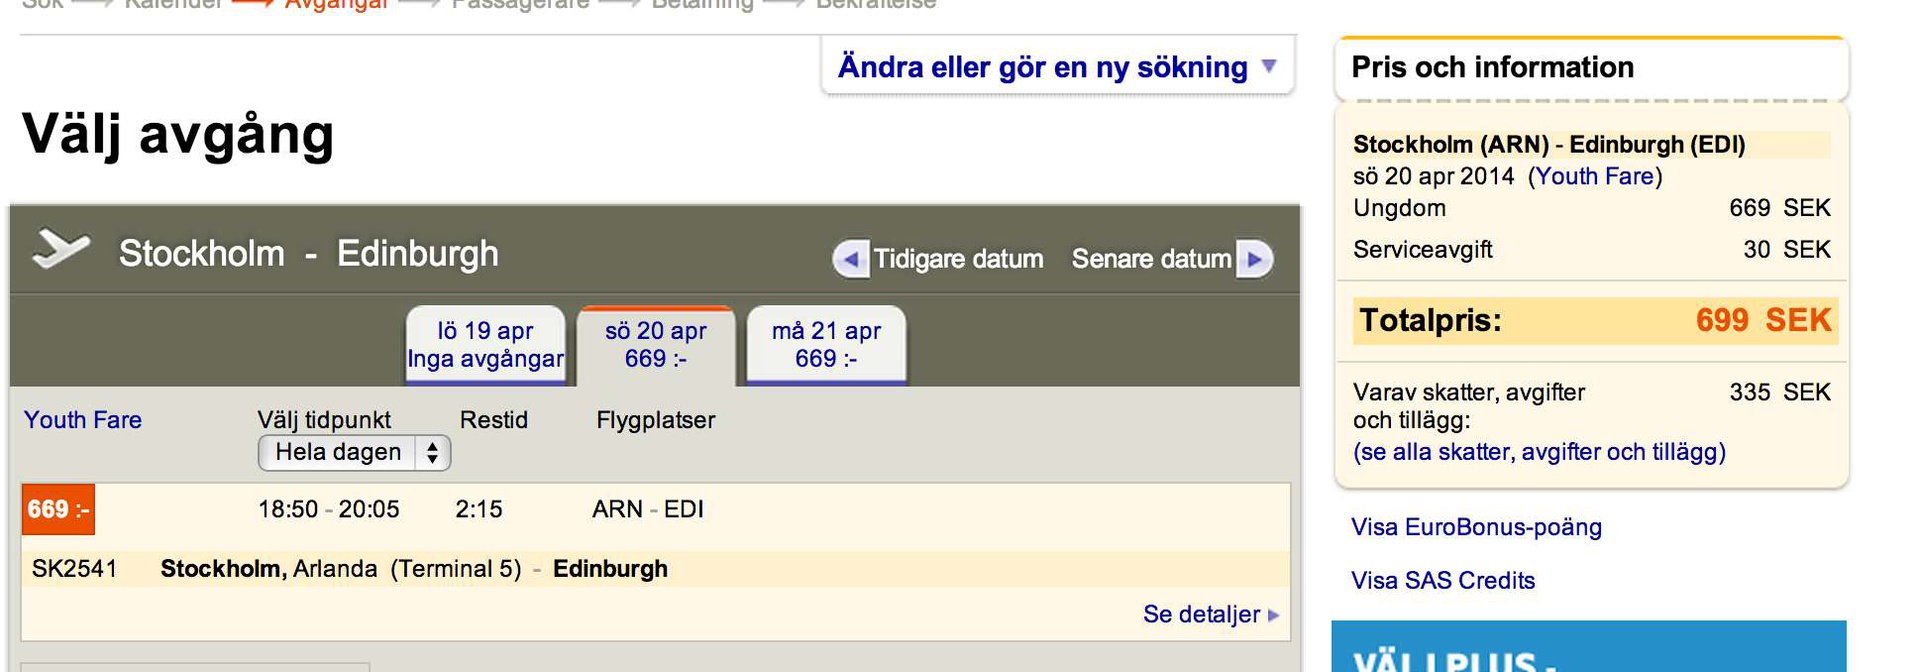The height and width of the screenshot is (672, 1920).
Task: Click the right arrow for Senare datum
Action: 1254,259
